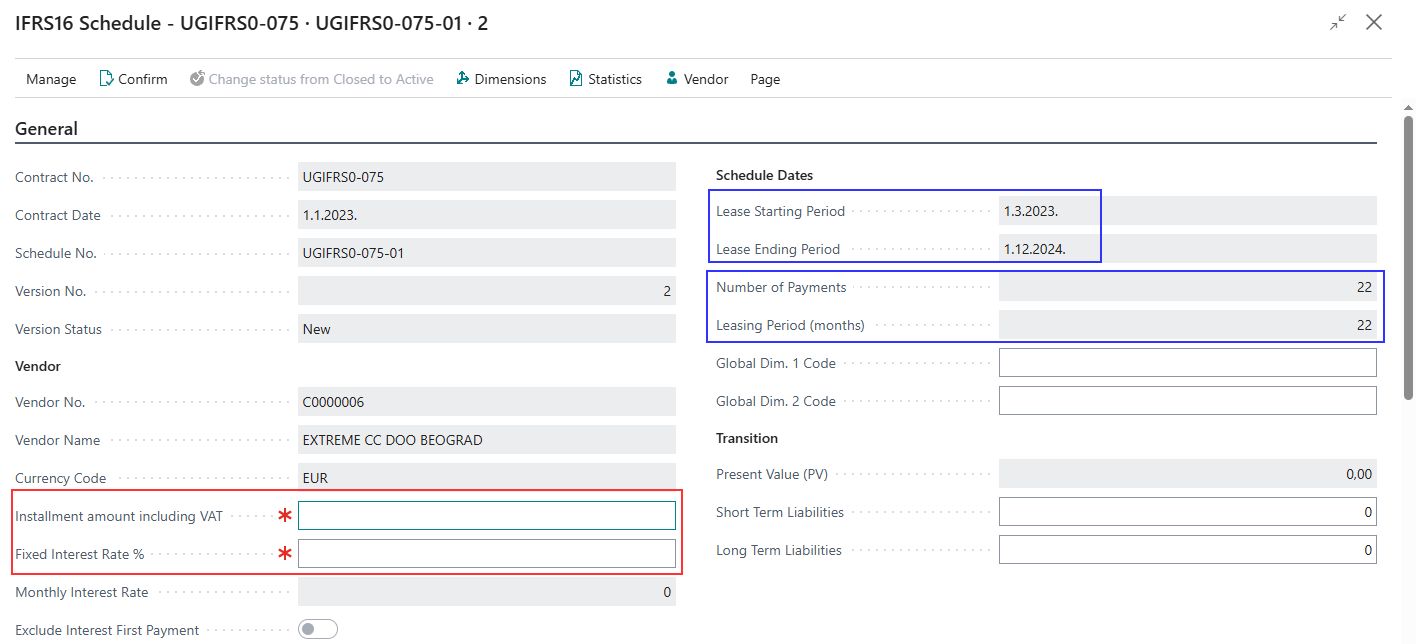The width and height of the screenshot is (1416, 644).
Task: Open the Manage menu
Action: (x=51, y=79)
